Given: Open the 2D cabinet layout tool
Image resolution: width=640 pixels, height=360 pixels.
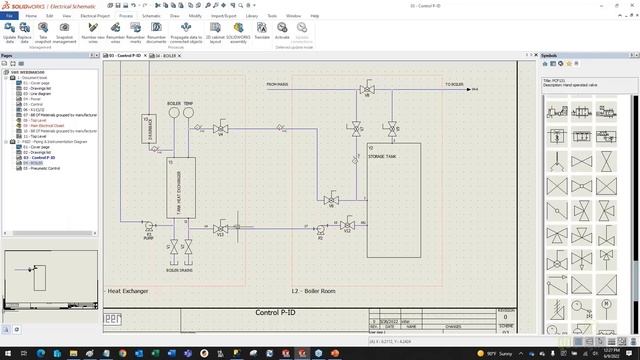Looking at the screenshot, I should click(216, 32).
